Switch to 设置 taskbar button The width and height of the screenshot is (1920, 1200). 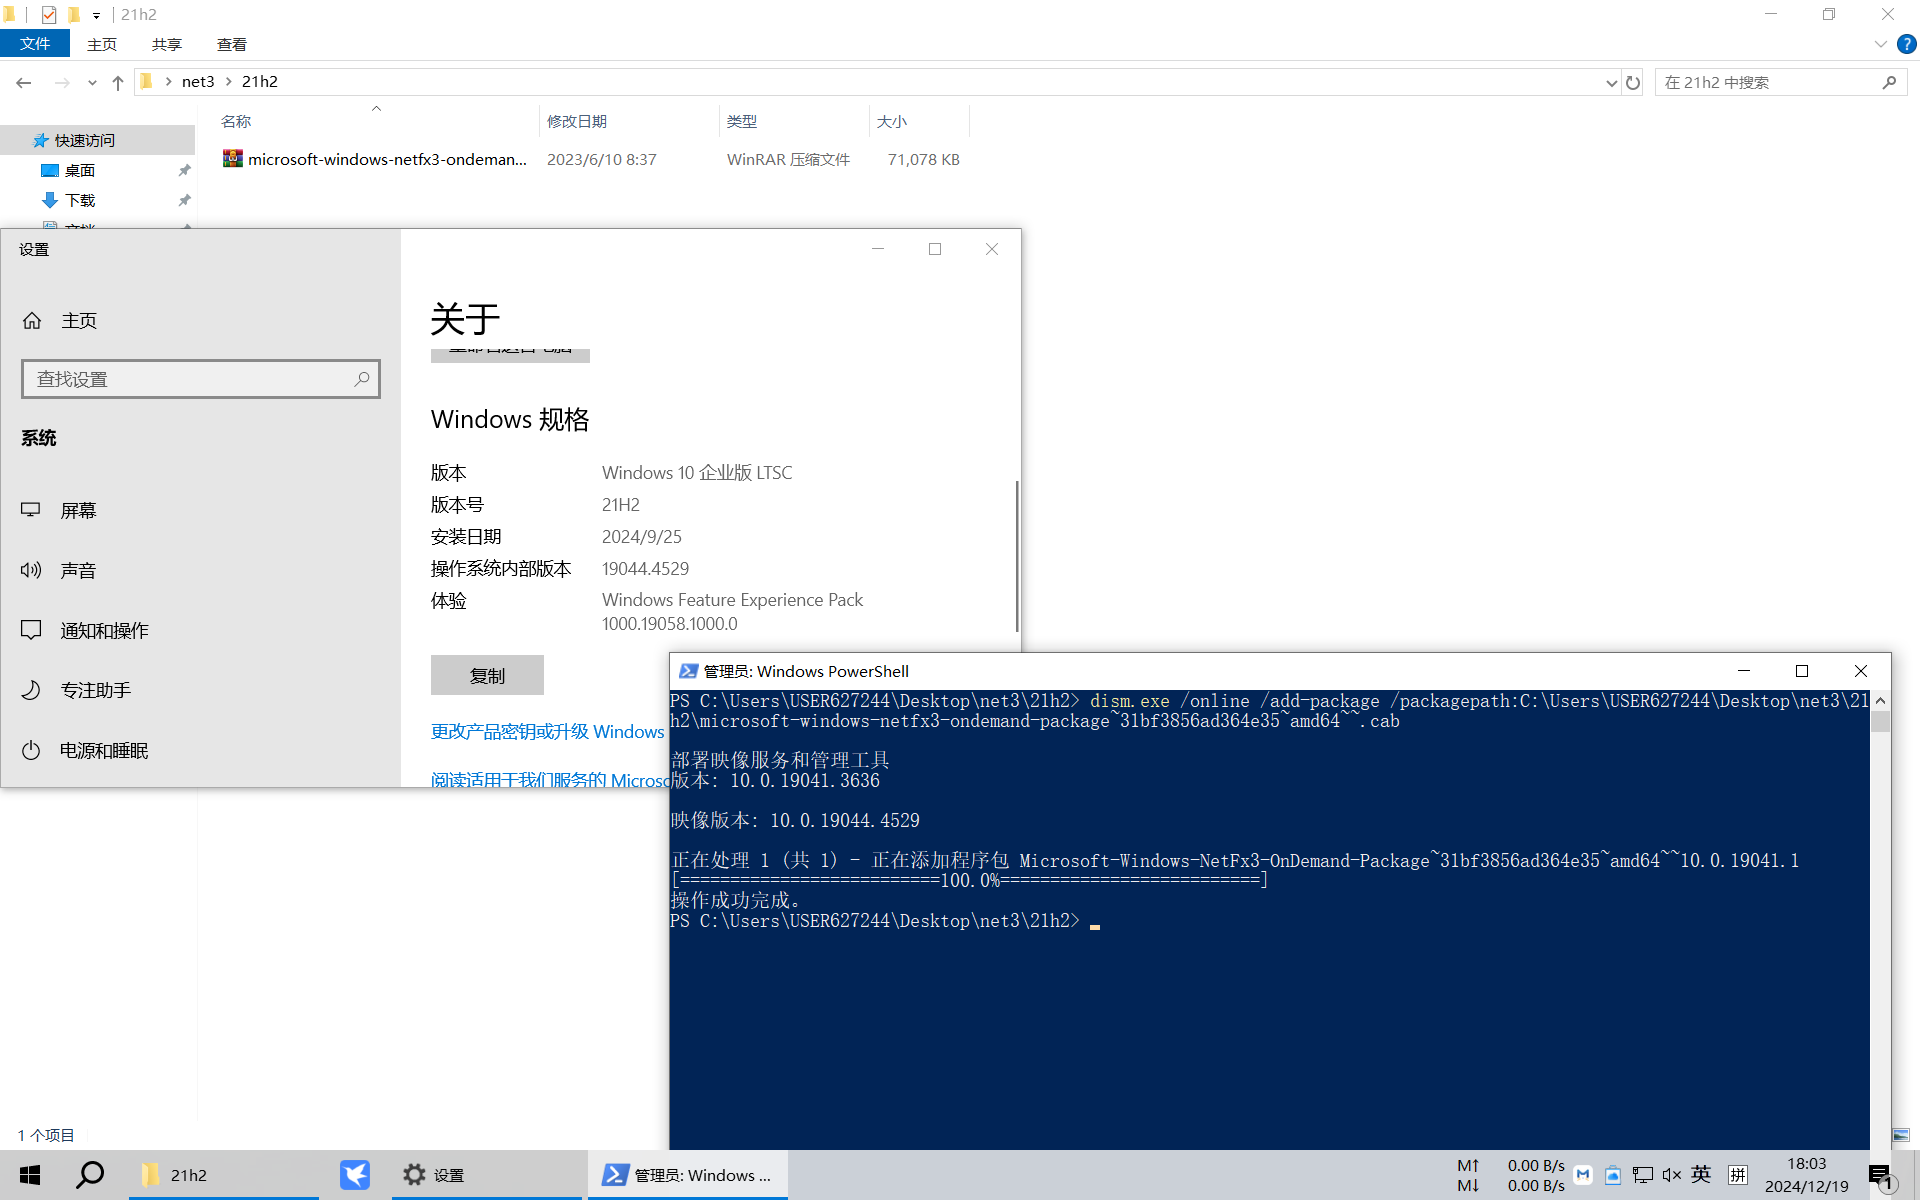point(486,1175)
